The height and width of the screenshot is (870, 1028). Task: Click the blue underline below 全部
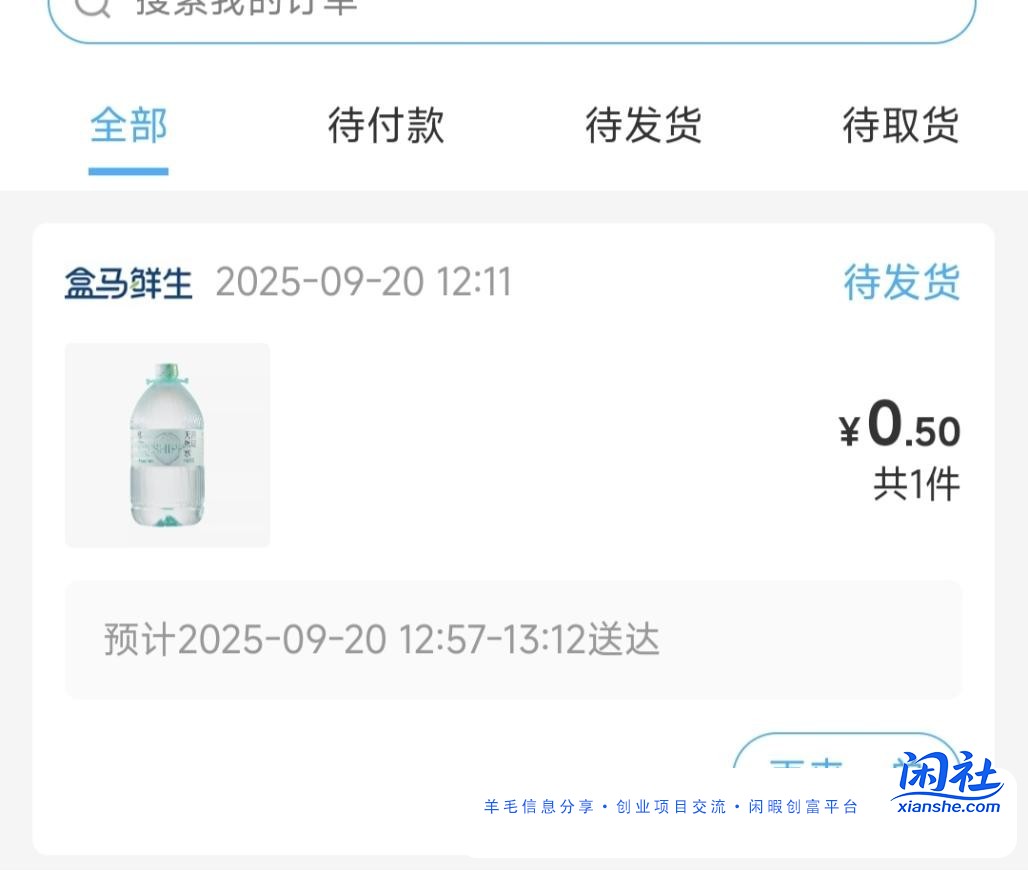tap(128, 170)
